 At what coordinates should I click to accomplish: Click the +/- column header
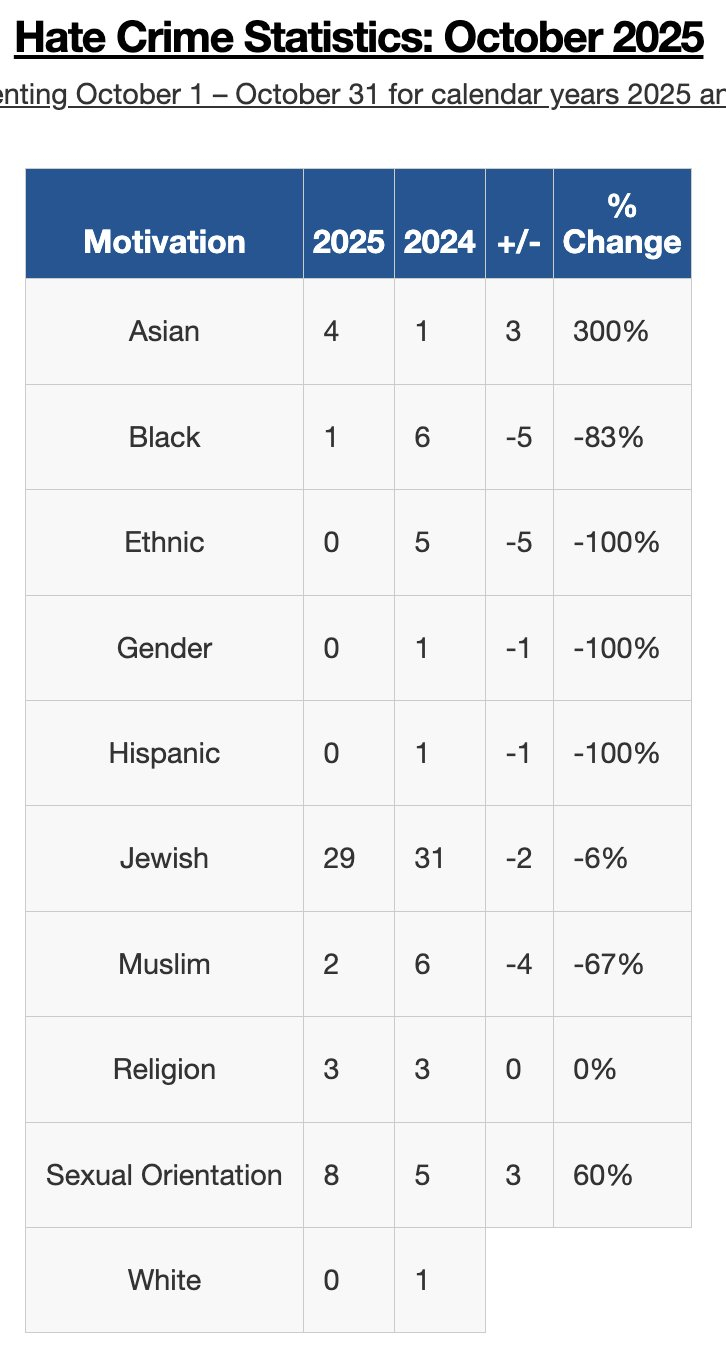tap(519, 242)
